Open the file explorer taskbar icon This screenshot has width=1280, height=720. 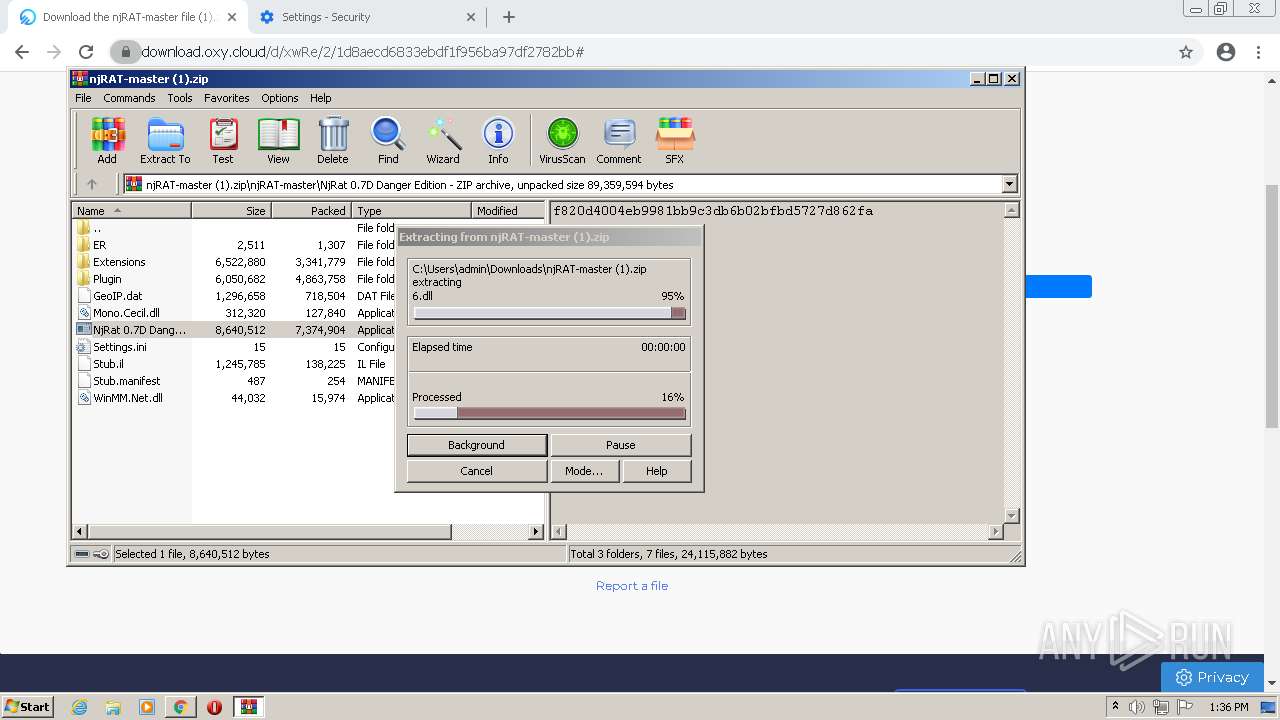[113, 707]
